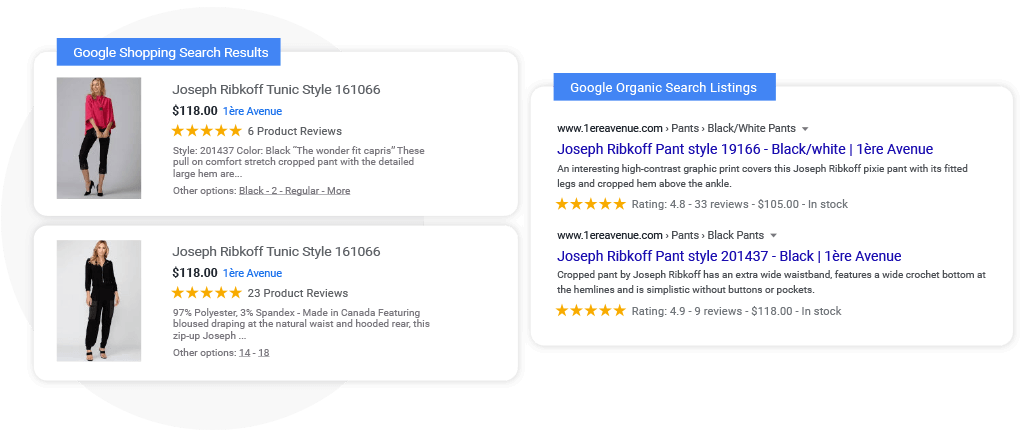
Task: Open second Joseph Ribkoff Tunic Style 161066 title
Action: 276,252
